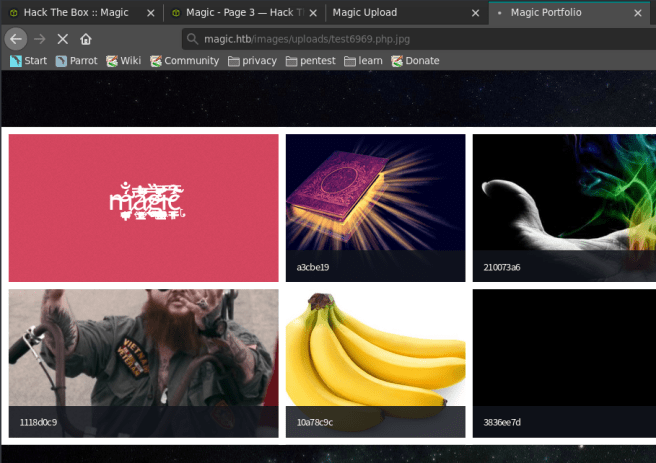Expand the learn bookmarks folder
Screen dimensions: 656x463
point(365,61)
